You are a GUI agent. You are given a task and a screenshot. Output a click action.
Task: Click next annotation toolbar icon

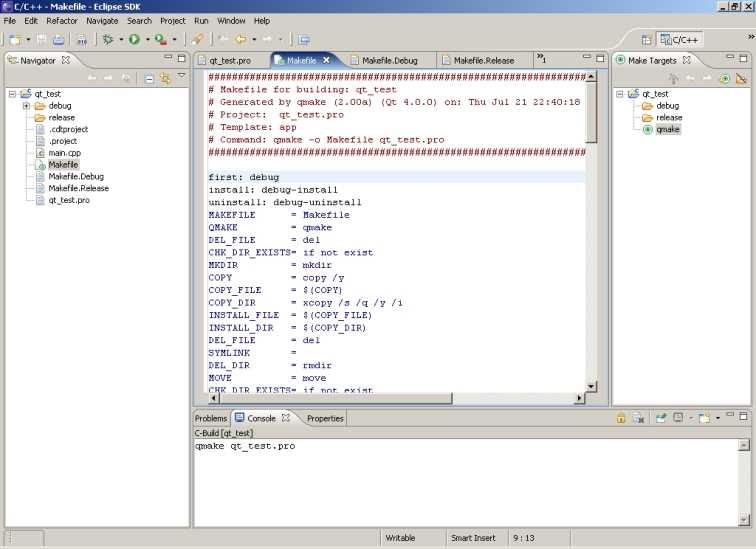tap(304, 40)
